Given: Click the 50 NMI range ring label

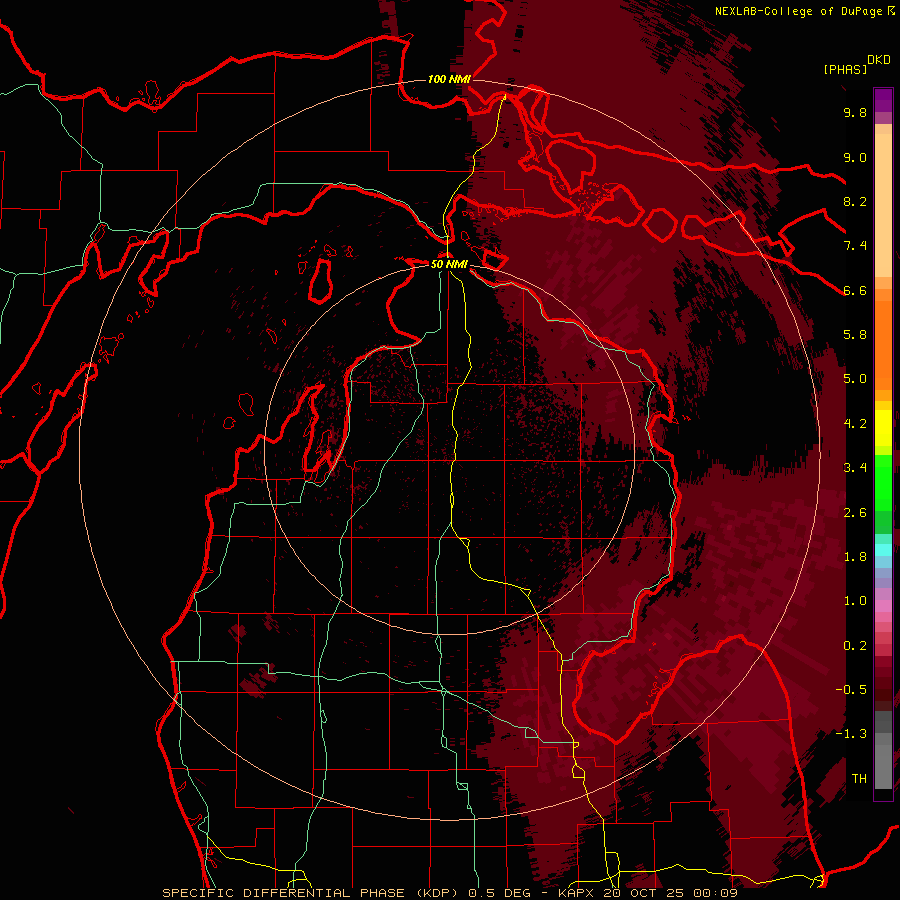Looking at the screenshot, I should point(449,264).
